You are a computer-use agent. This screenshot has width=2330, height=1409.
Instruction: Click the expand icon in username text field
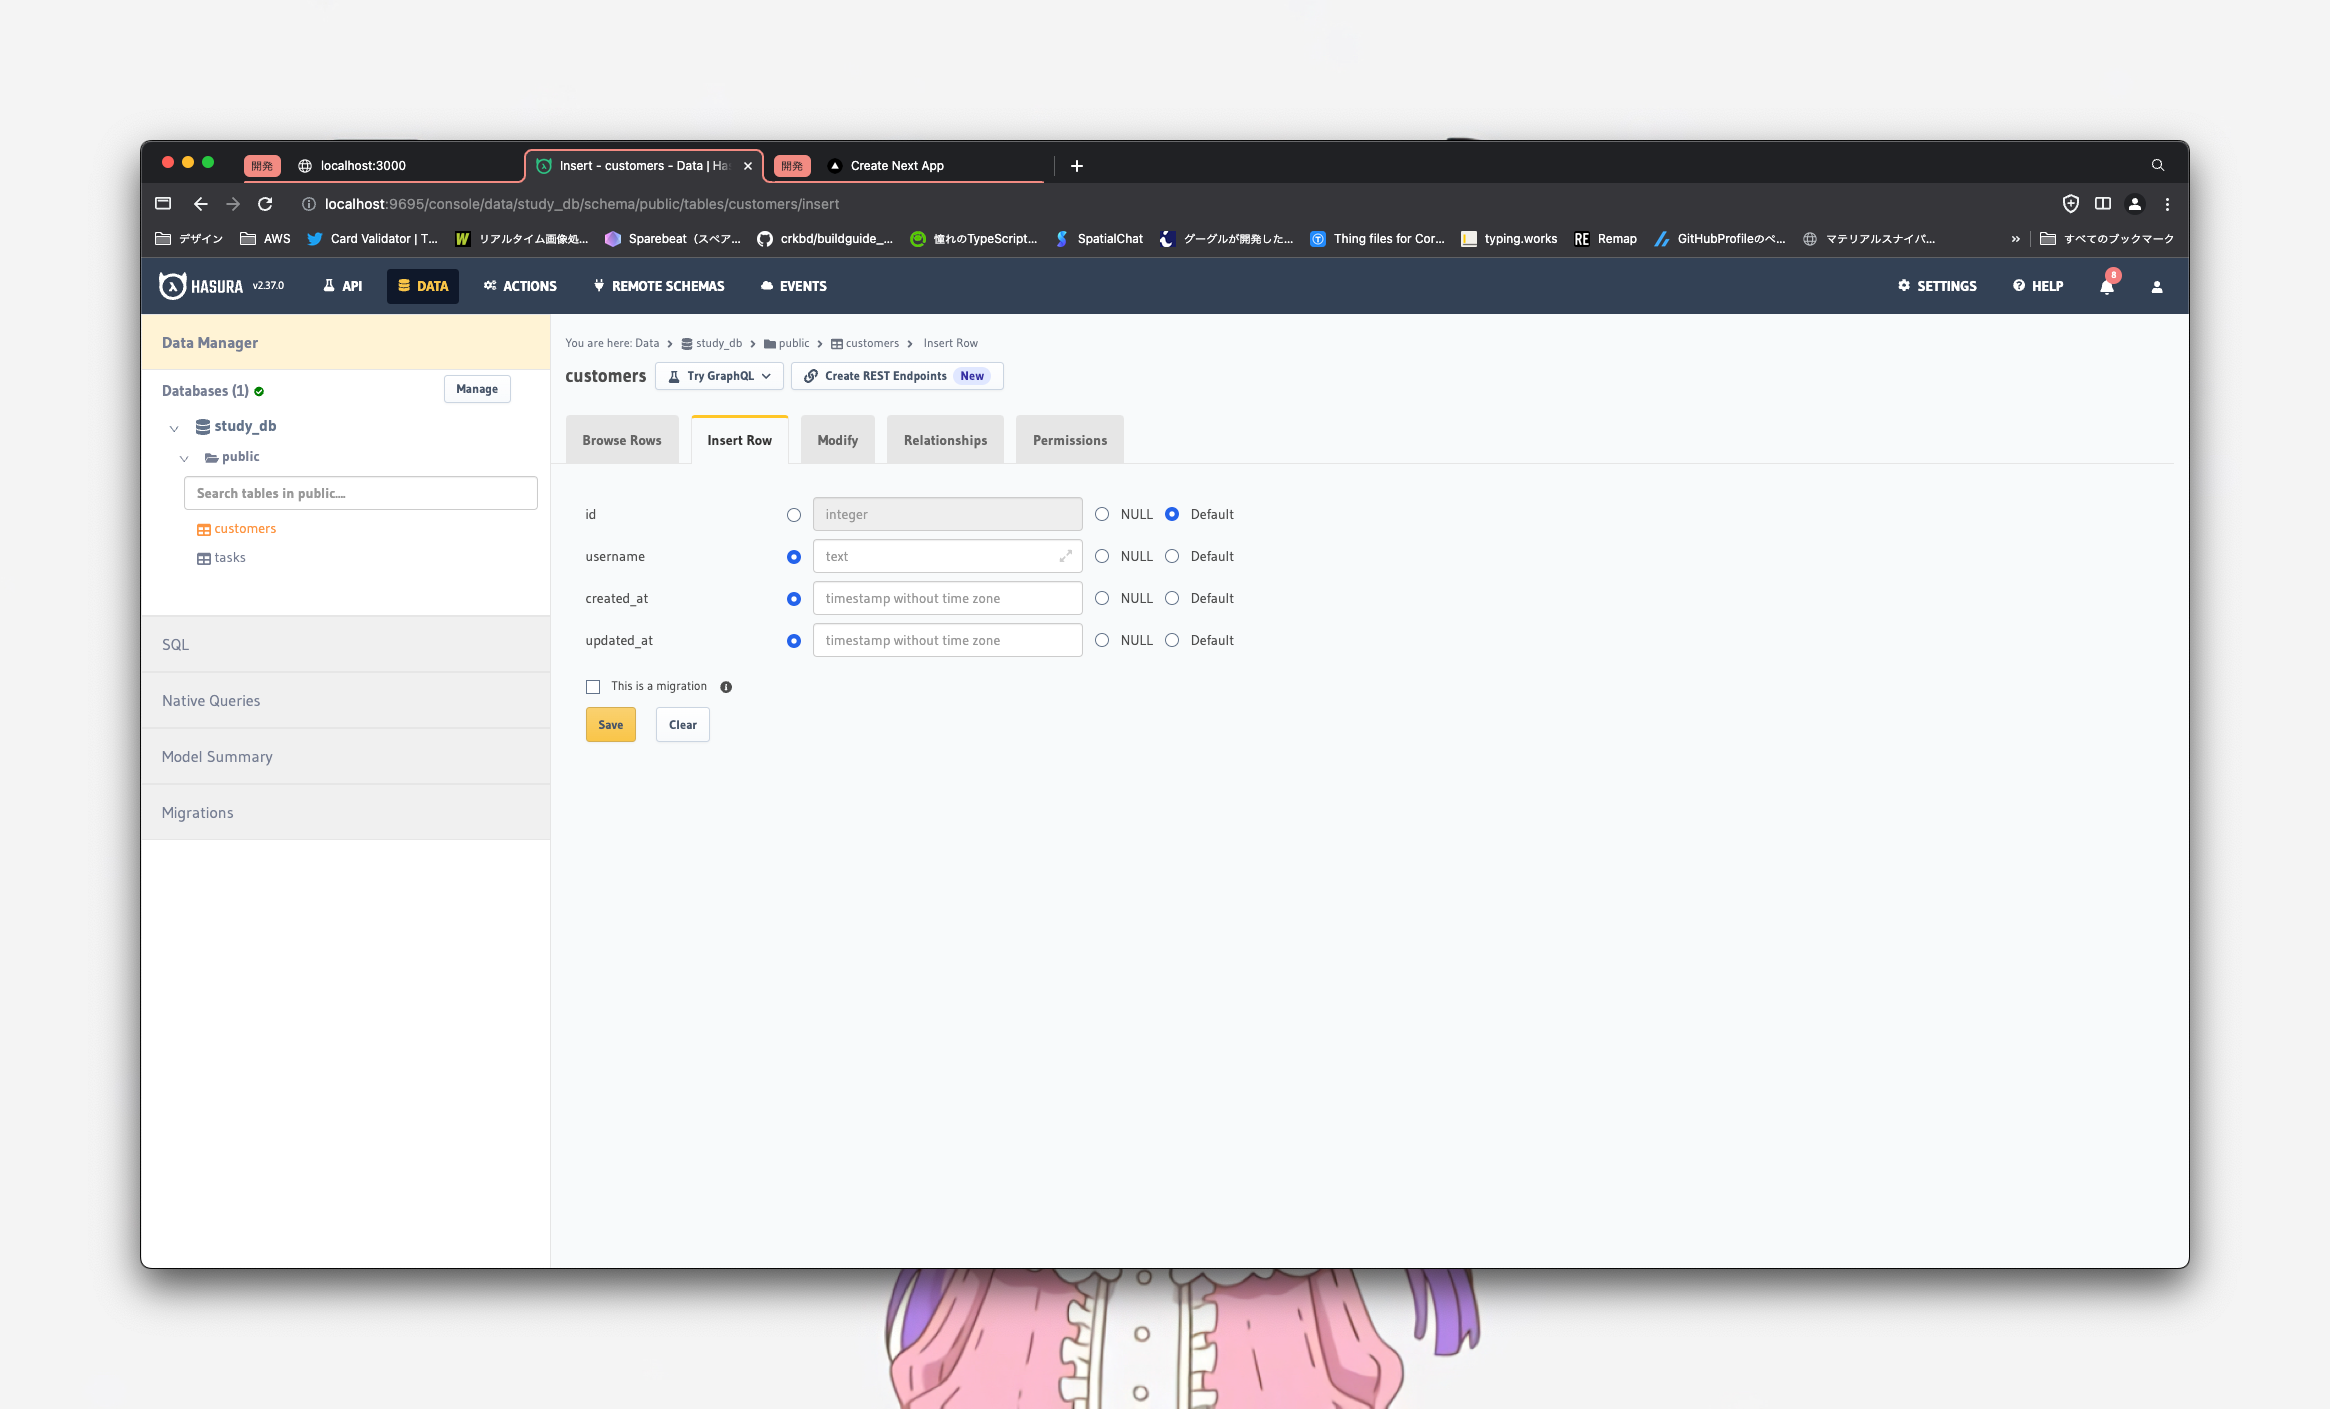[1065, 556]
